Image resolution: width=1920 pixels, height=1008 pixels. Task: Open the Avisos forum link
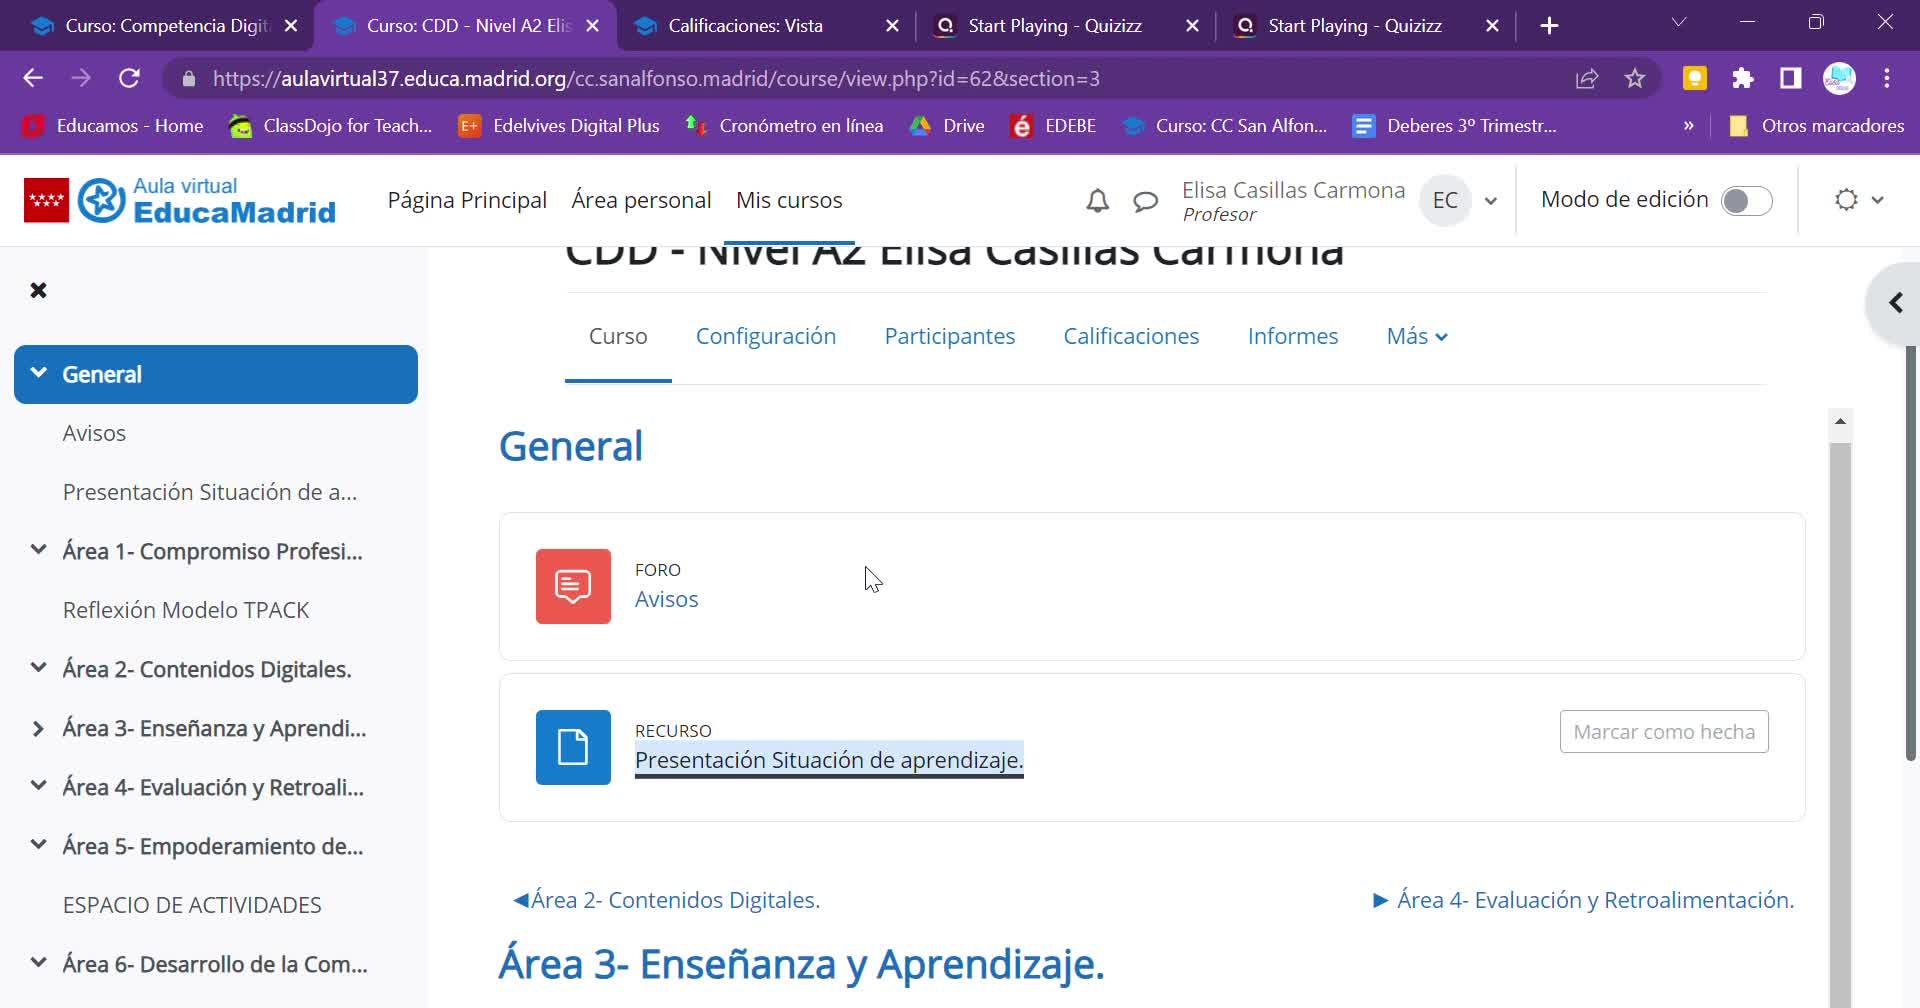pos(666,599)
